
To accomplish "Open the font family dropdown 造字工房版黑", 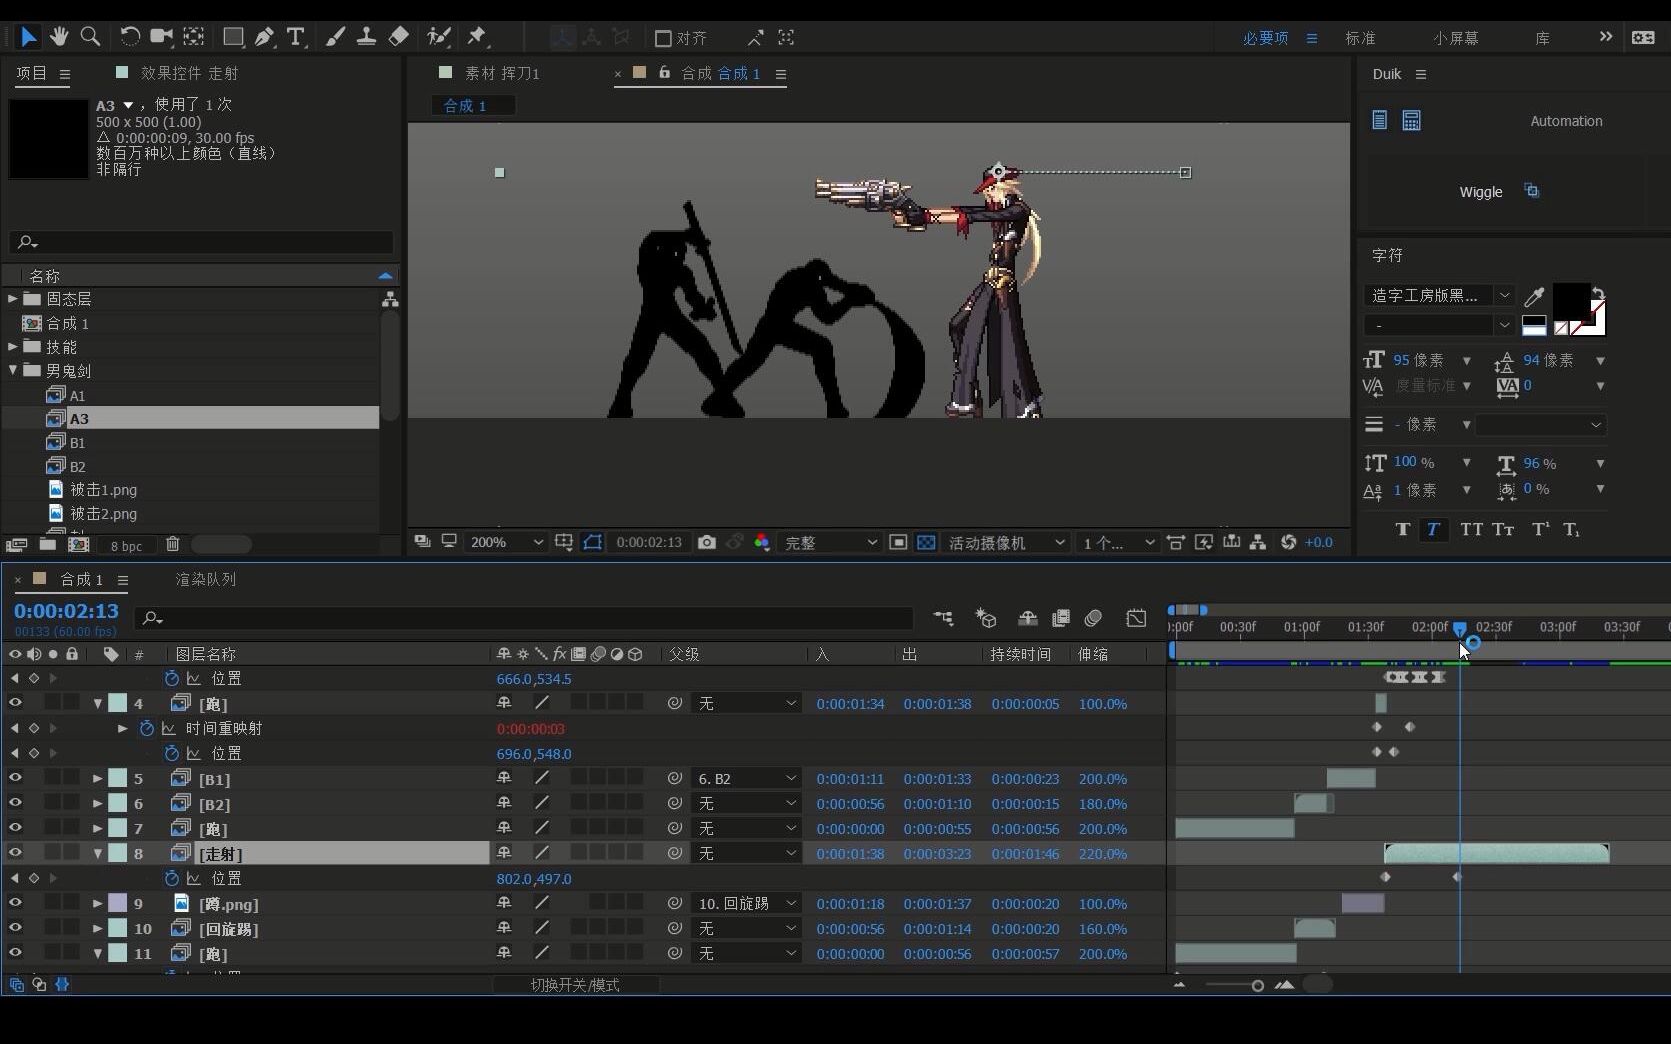I will [1439, 295].
